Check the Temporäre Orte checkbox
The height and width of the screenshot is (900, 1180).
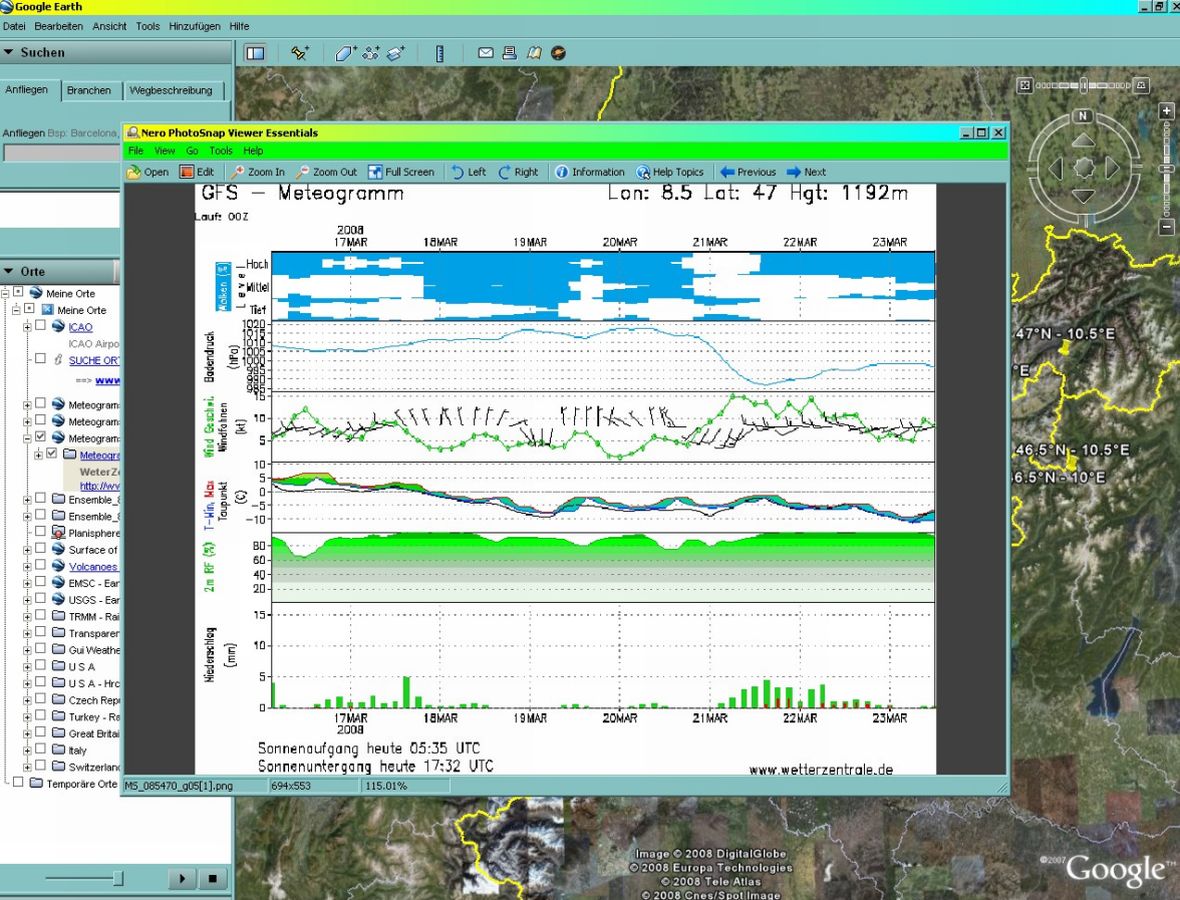(x=19, y=783)
